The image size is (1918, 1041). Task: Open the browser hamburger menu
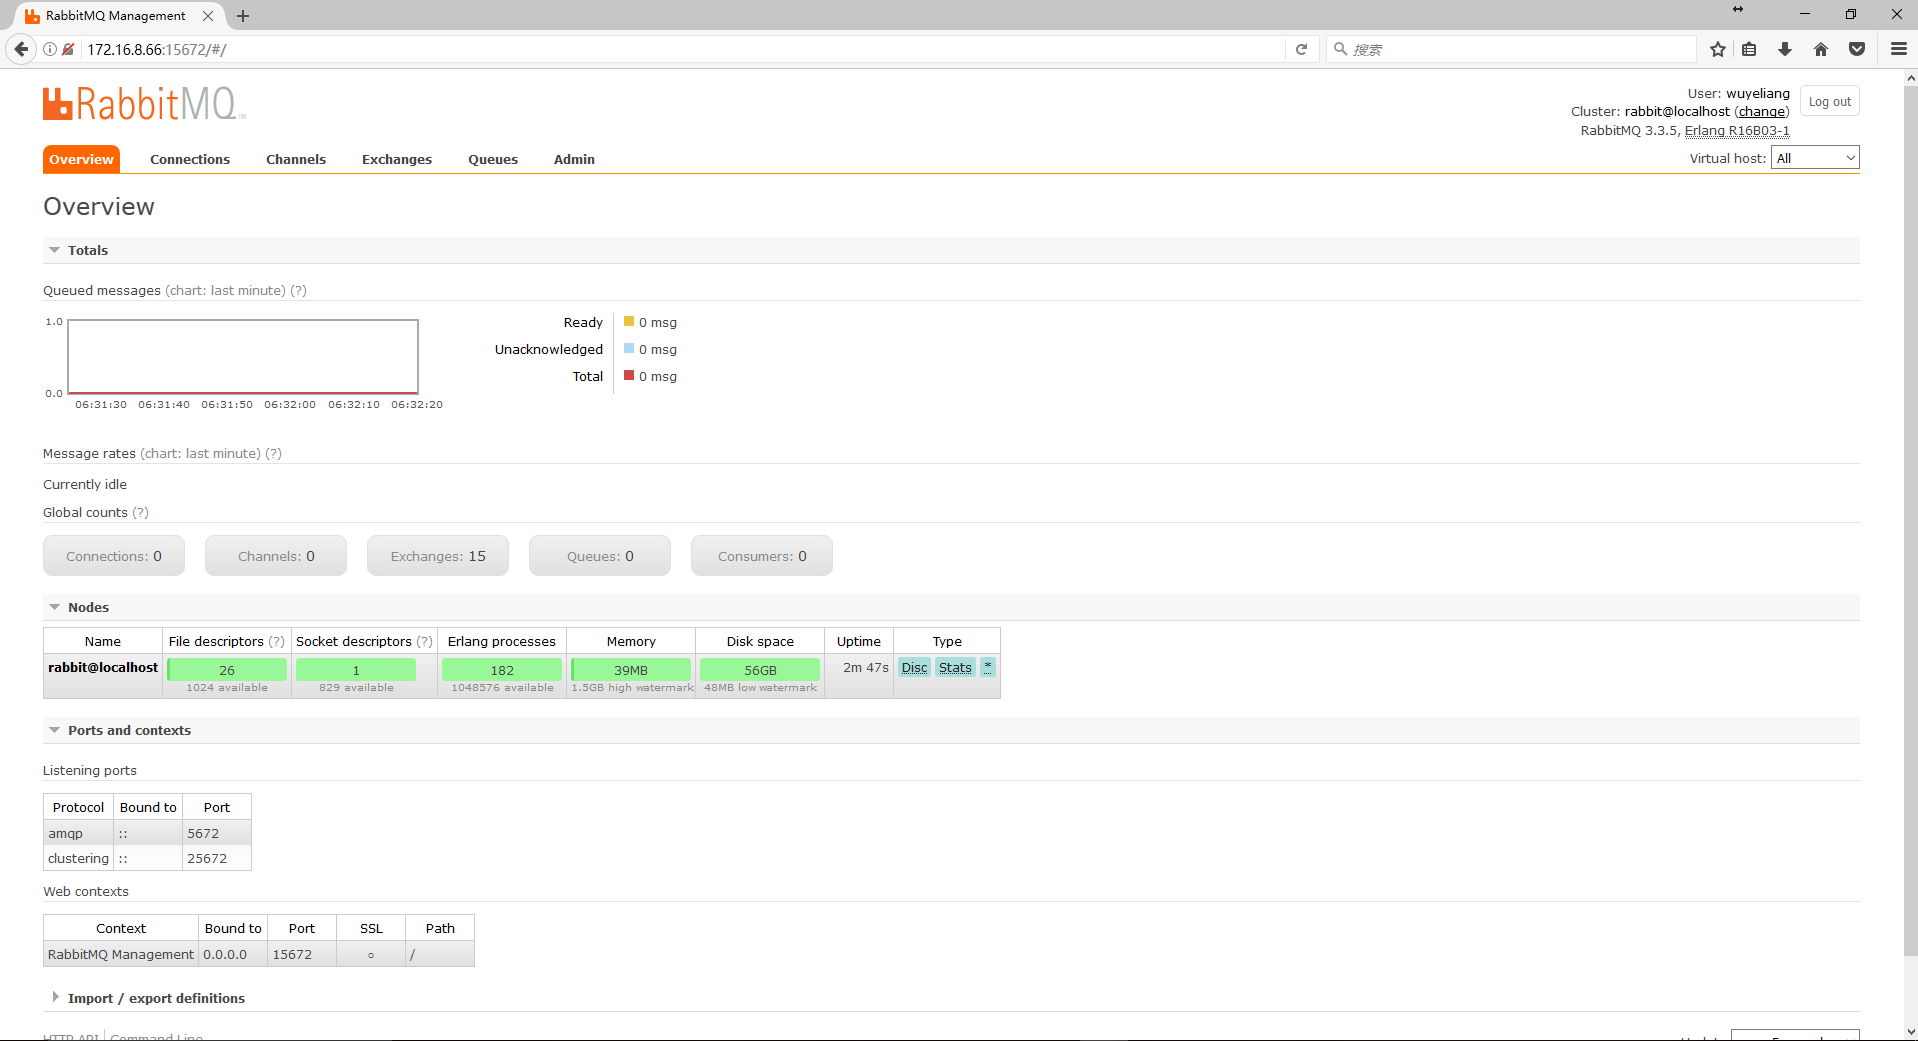pyautogui.click(x=1898, y=49)
